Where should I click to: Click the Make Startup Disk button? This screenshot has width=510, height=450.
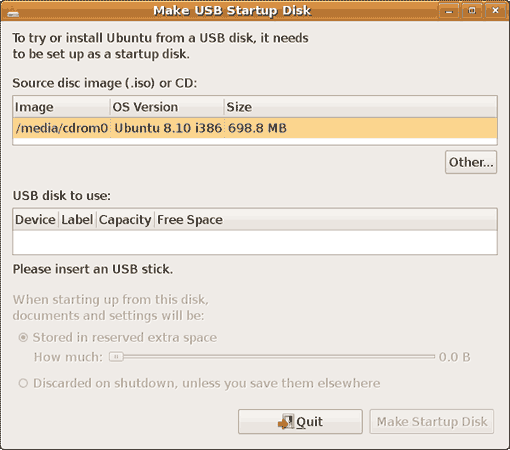click(x=432, y=422)
